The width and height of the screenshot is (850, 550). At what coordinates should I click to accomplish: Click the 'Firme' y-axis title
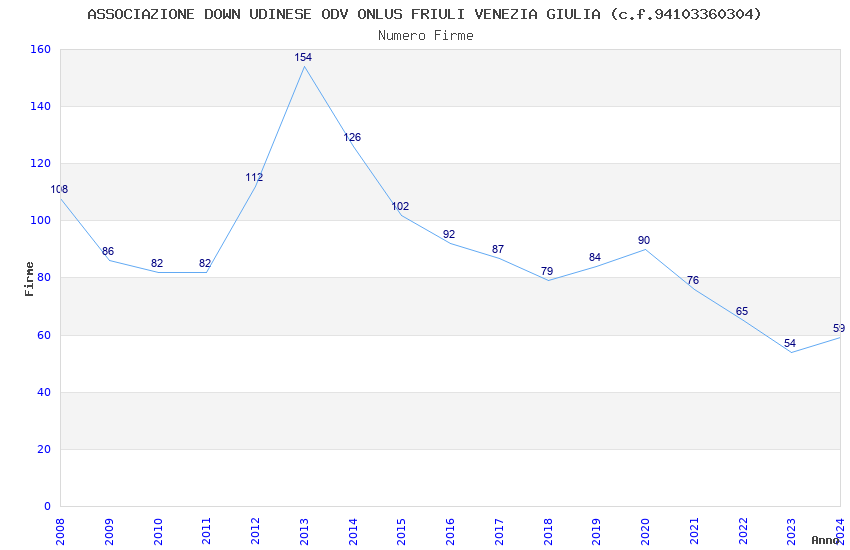pos(29,279)
